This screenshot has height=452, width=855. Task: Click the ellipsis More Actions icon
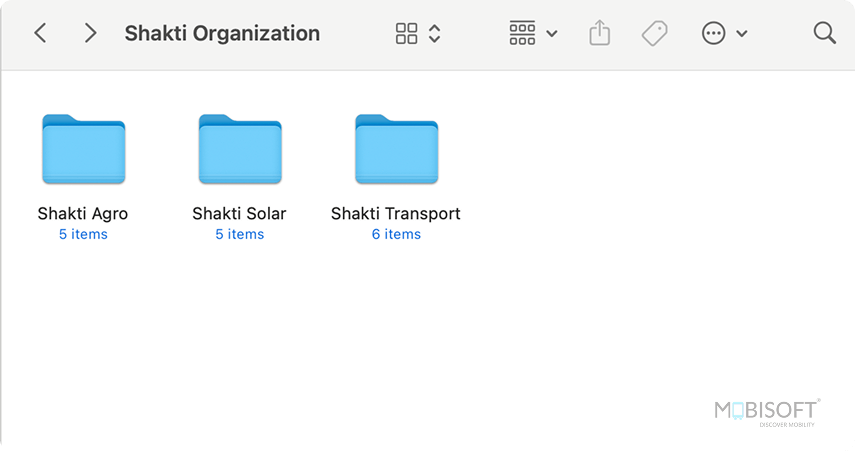(x=713, y=33)
